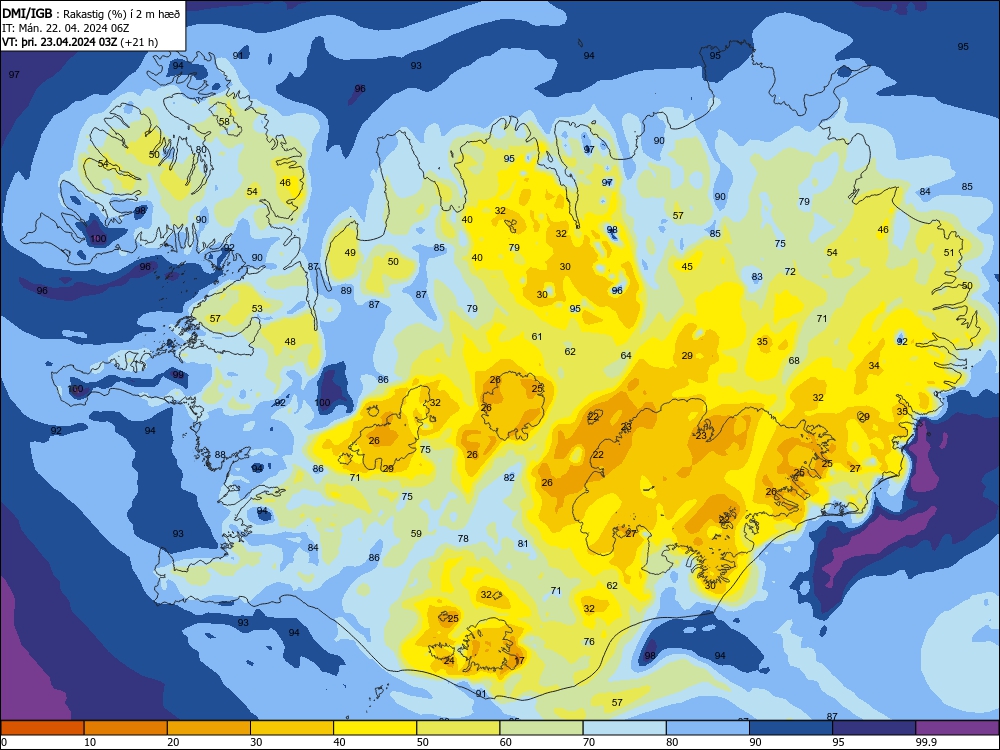Click the humidity value '58' in the Westfjords
Image resolution: width=1000 pixels, height=750 pixels.
(224, 121)
